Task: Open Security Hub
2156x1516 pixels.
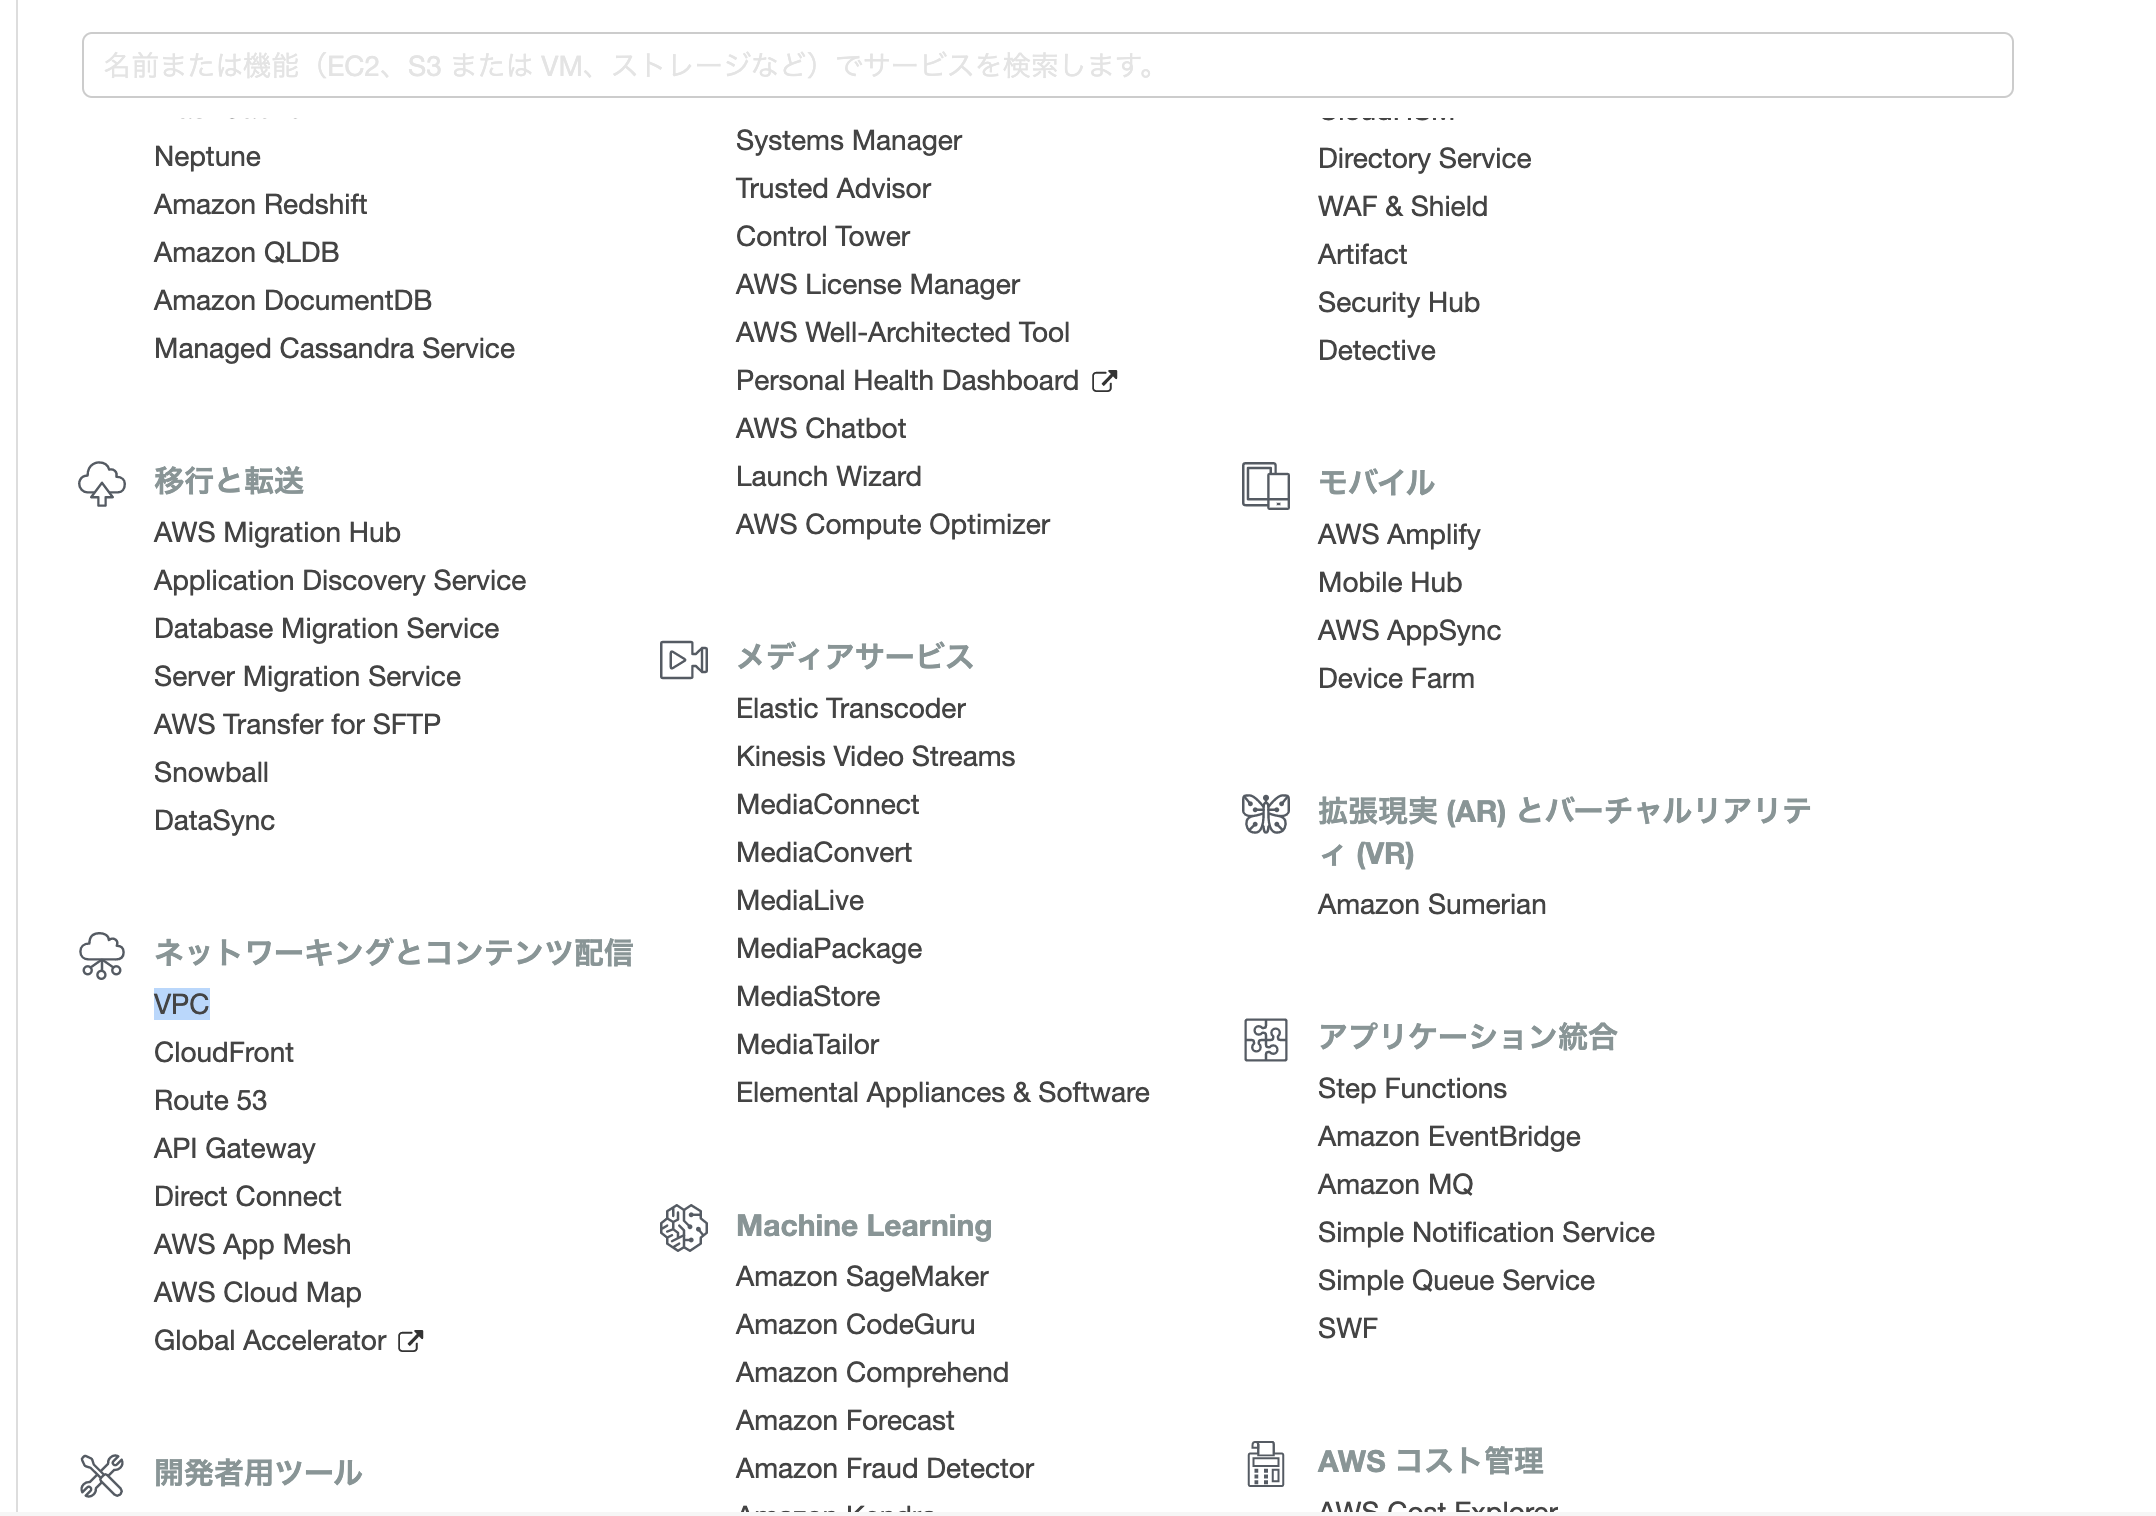Action: [1399, 302]
